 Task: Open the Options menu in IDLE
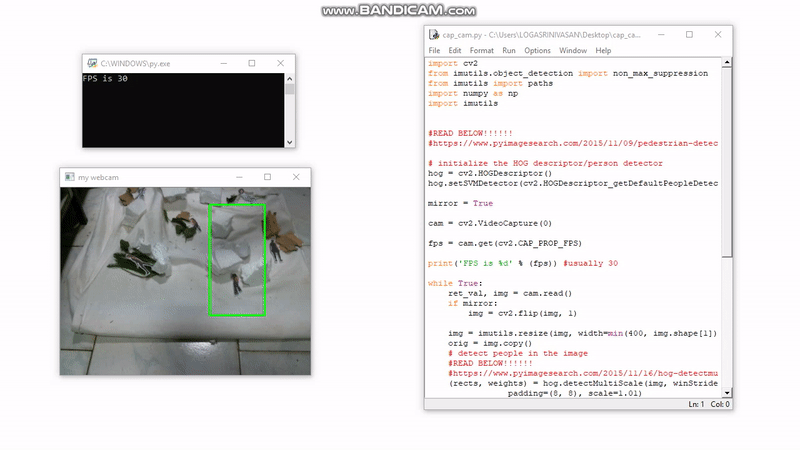click(x=537, y=50)
